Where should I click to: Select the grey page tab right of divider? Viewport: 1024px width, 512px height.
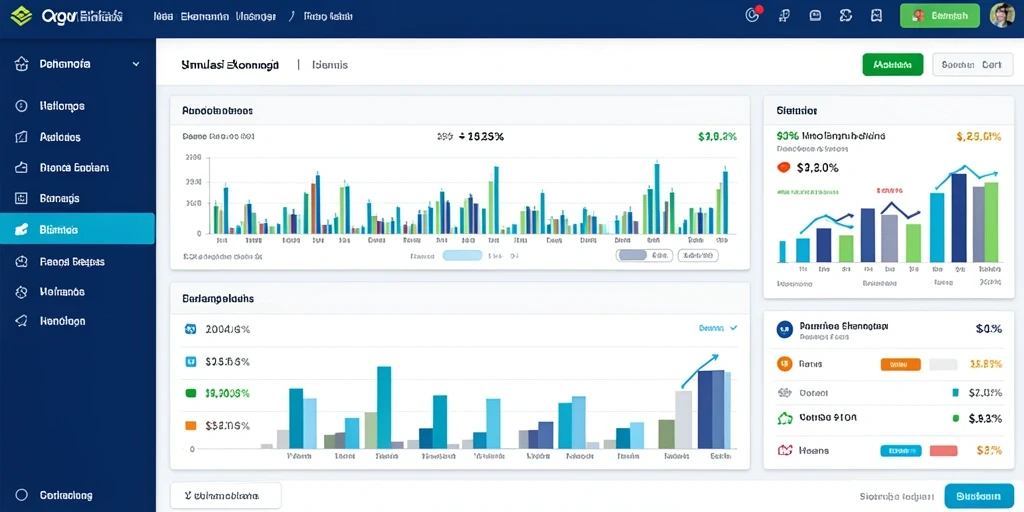pos(330,65)
